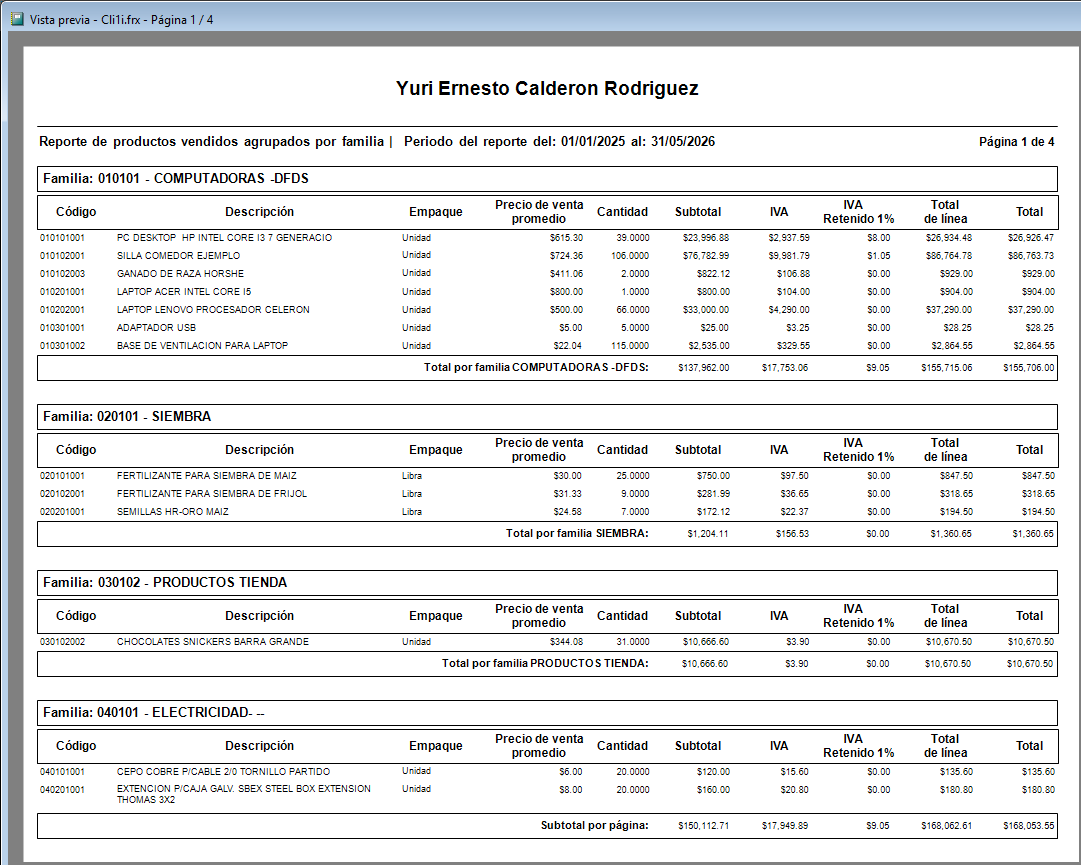Click the price $344.08
The width and height of the screenshot is (1081, 865).
pyautogui.click(x=566, y=642)
